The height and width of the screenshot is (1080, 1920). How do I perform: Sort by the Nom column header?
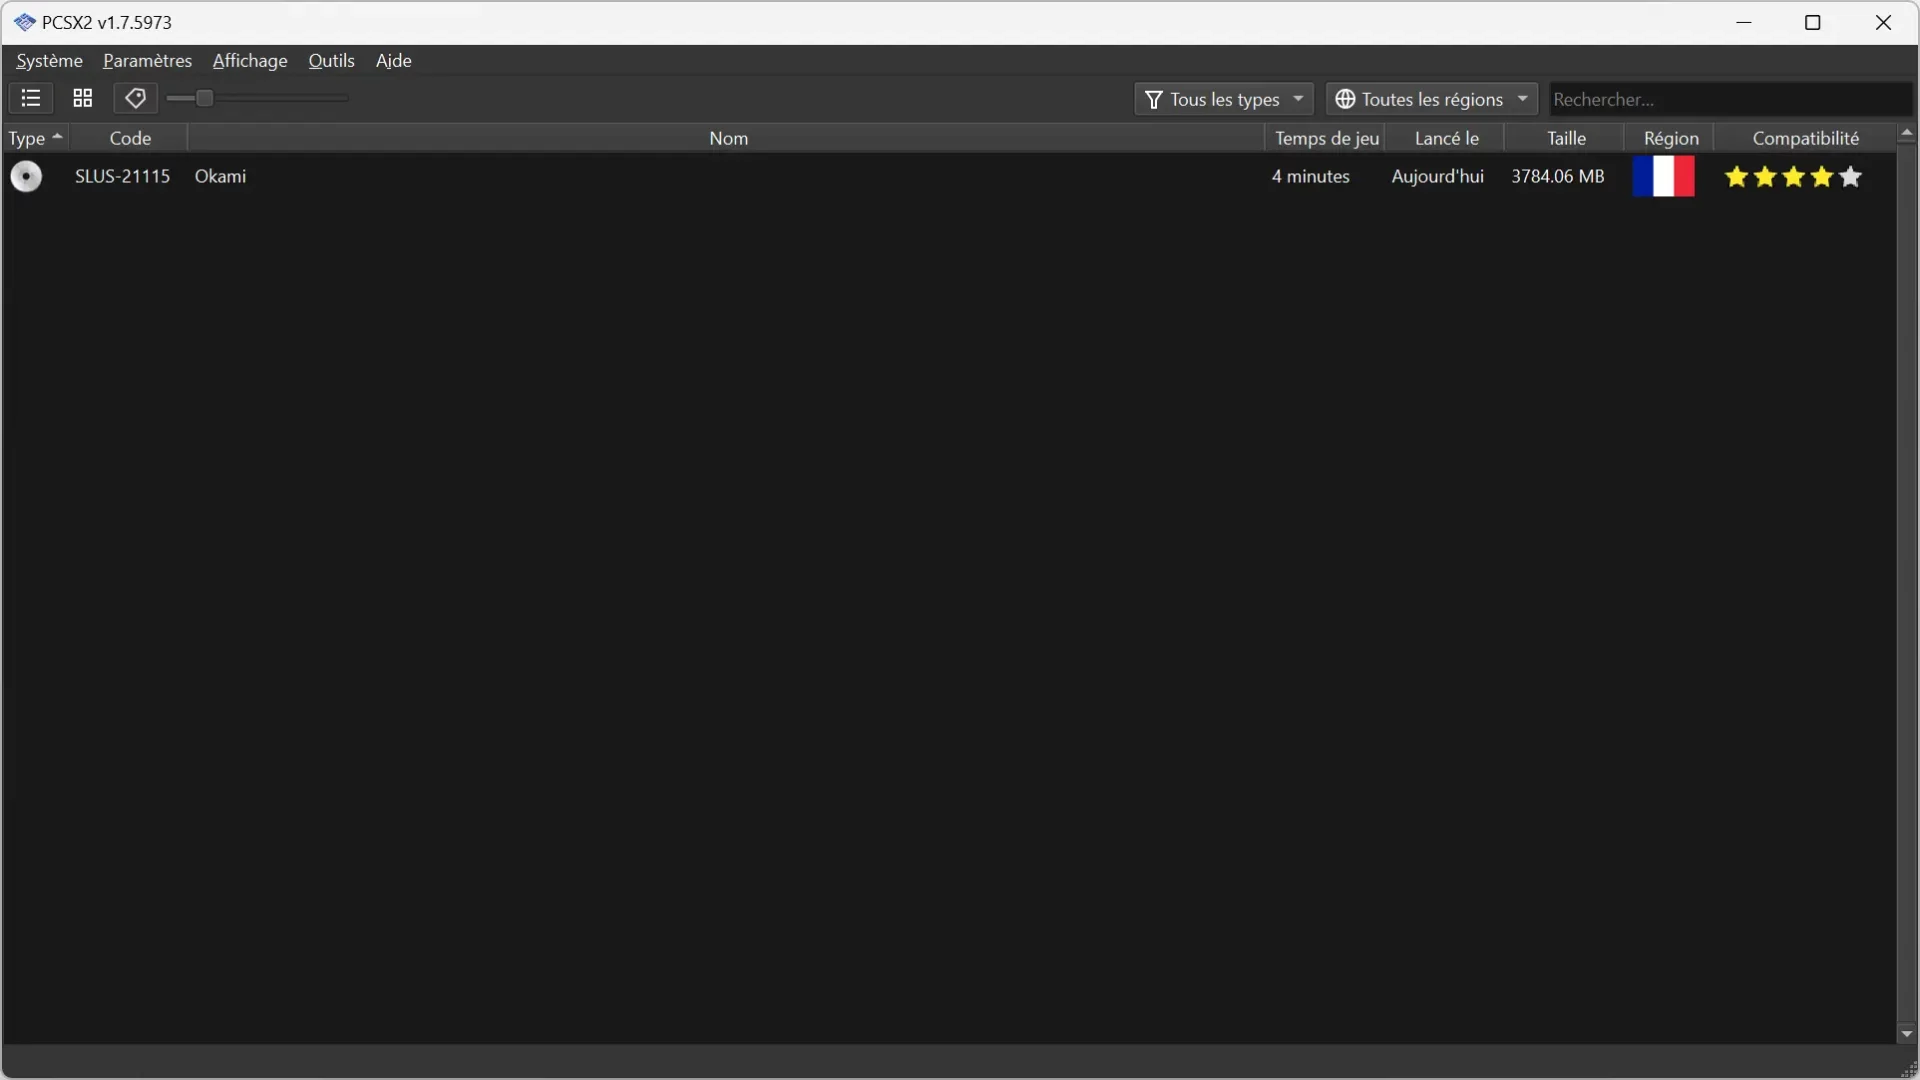(727, 138)
